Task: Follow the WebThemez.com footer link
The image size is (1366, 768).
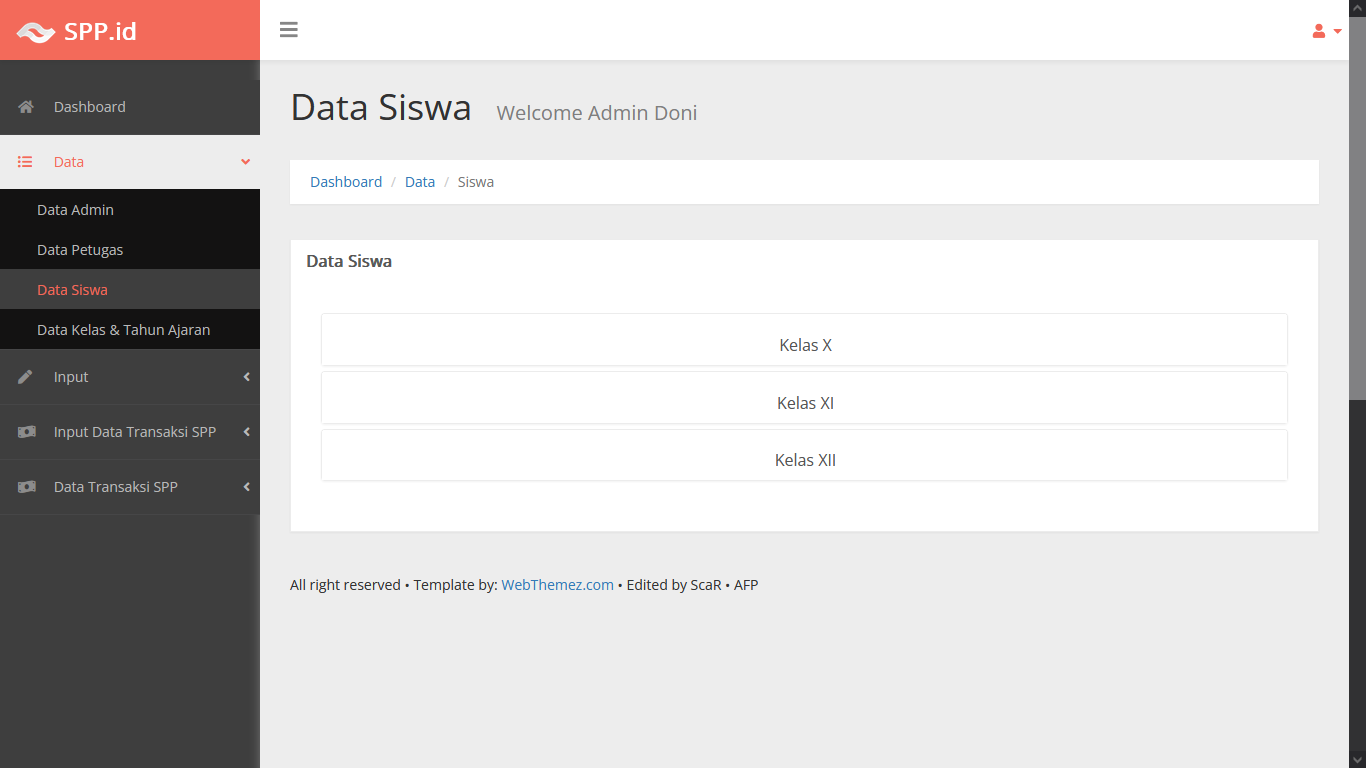Action: pyautogui.click(x=557, y=585)
